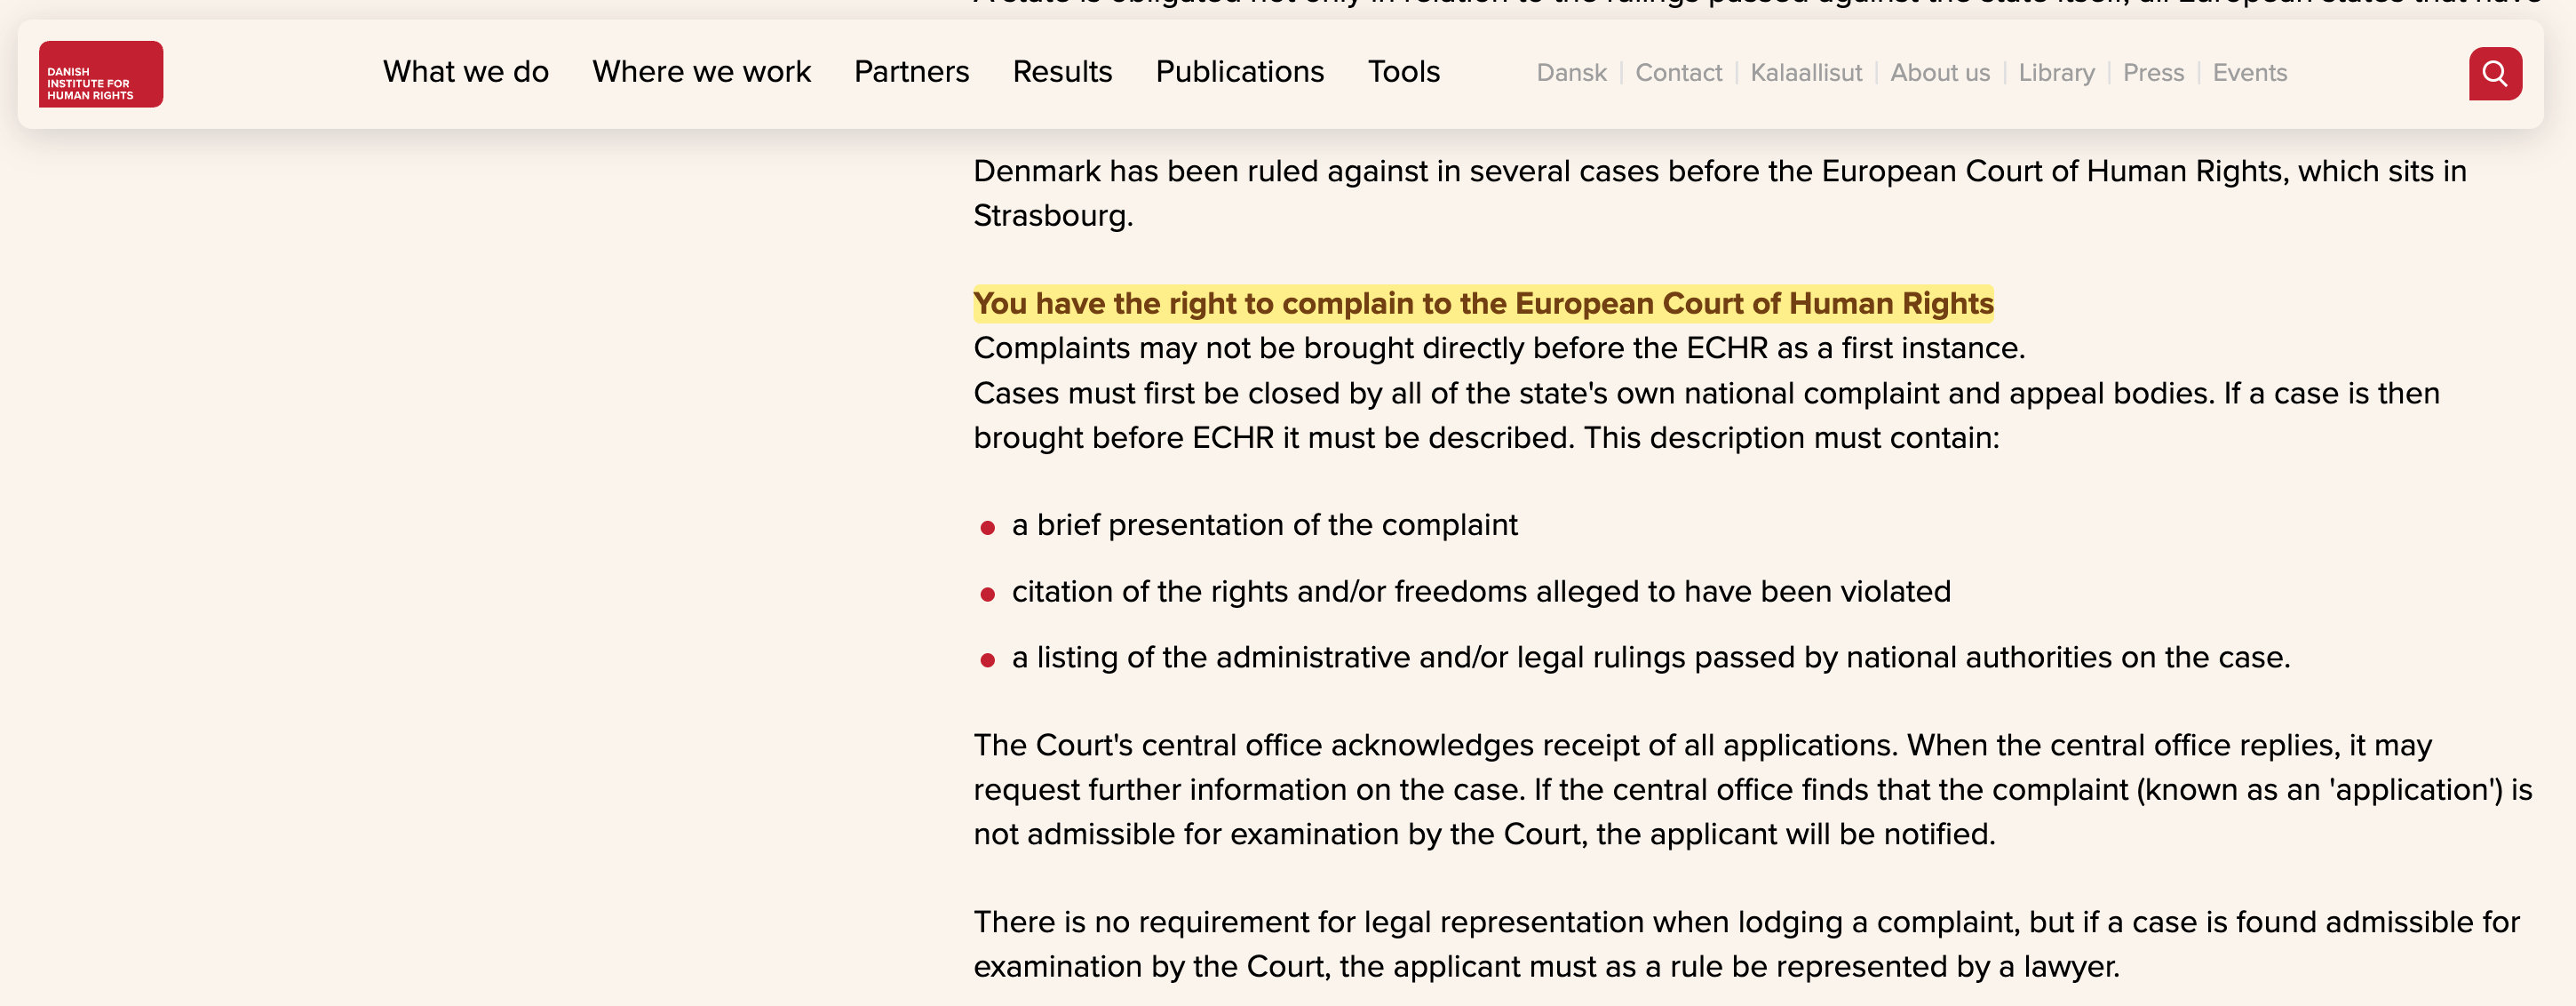The width and height of the screenshot is (2576, 1006).
Task: Open the What we do menu
Action: 465,72
